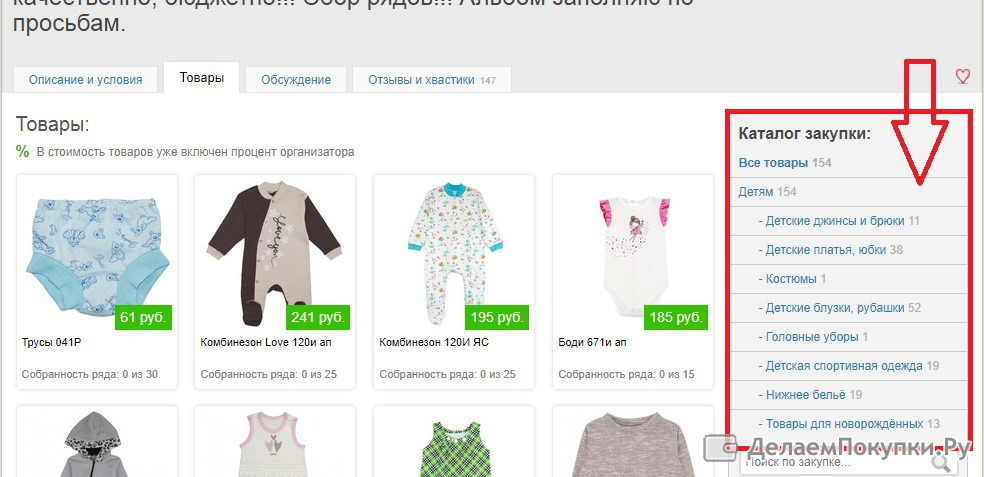Click the search magnifier icon
The width and height of the screenshot is (984, 477).
pos(941,463)
